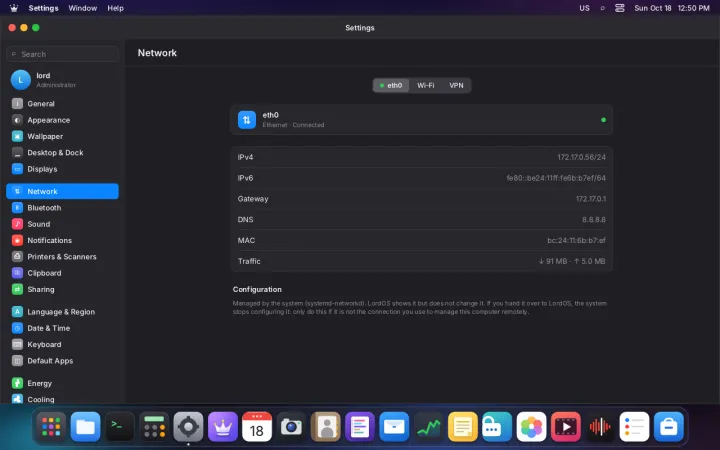
Task: Click DNS value 8.8.8.8
Action: pos(594,219)
